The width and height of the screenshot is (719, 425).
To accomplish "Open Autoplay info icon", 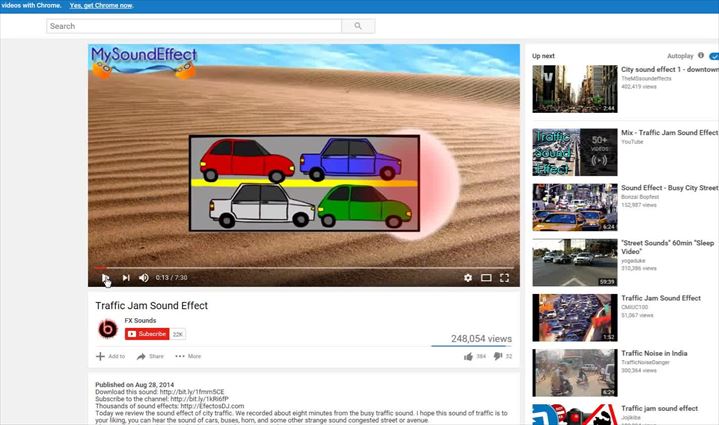I will [x=701, y=56].
